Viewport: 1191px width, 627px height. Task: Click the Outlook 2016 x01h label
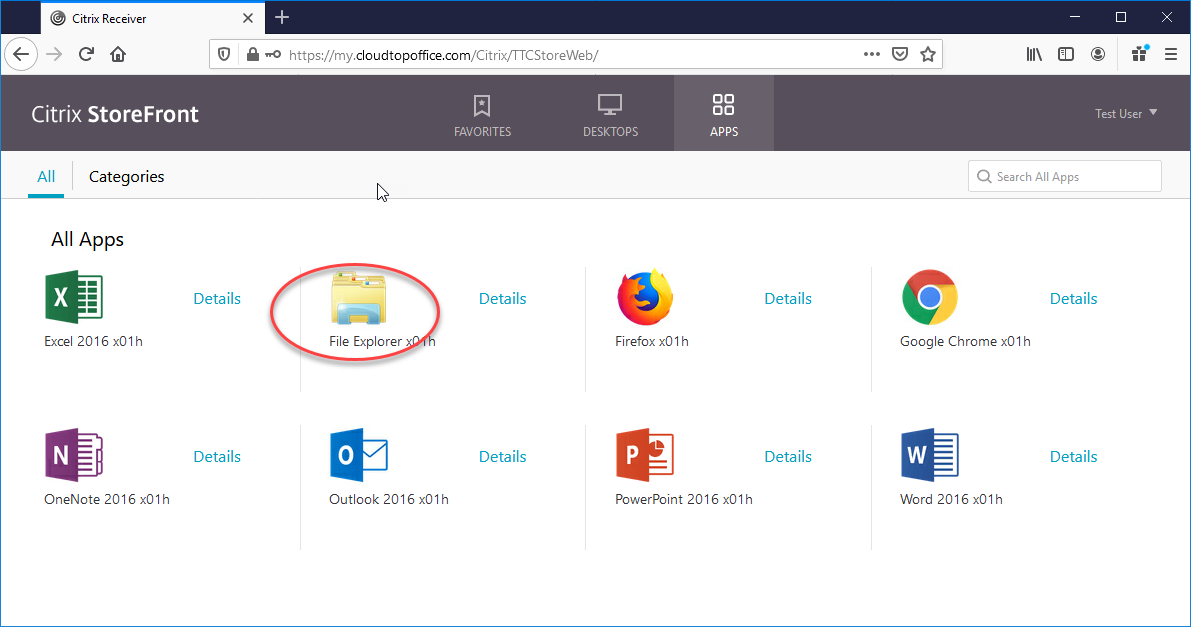coord(389,500)
